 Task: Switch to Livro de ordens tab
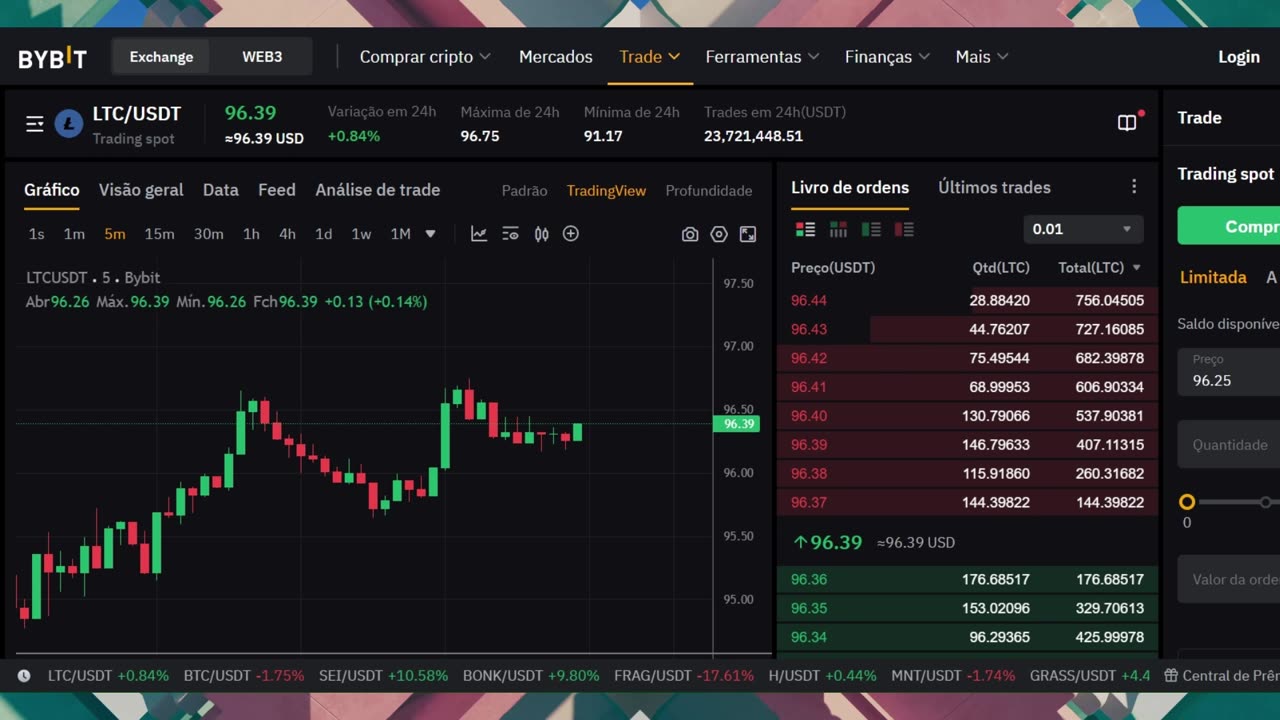point(850,187)
